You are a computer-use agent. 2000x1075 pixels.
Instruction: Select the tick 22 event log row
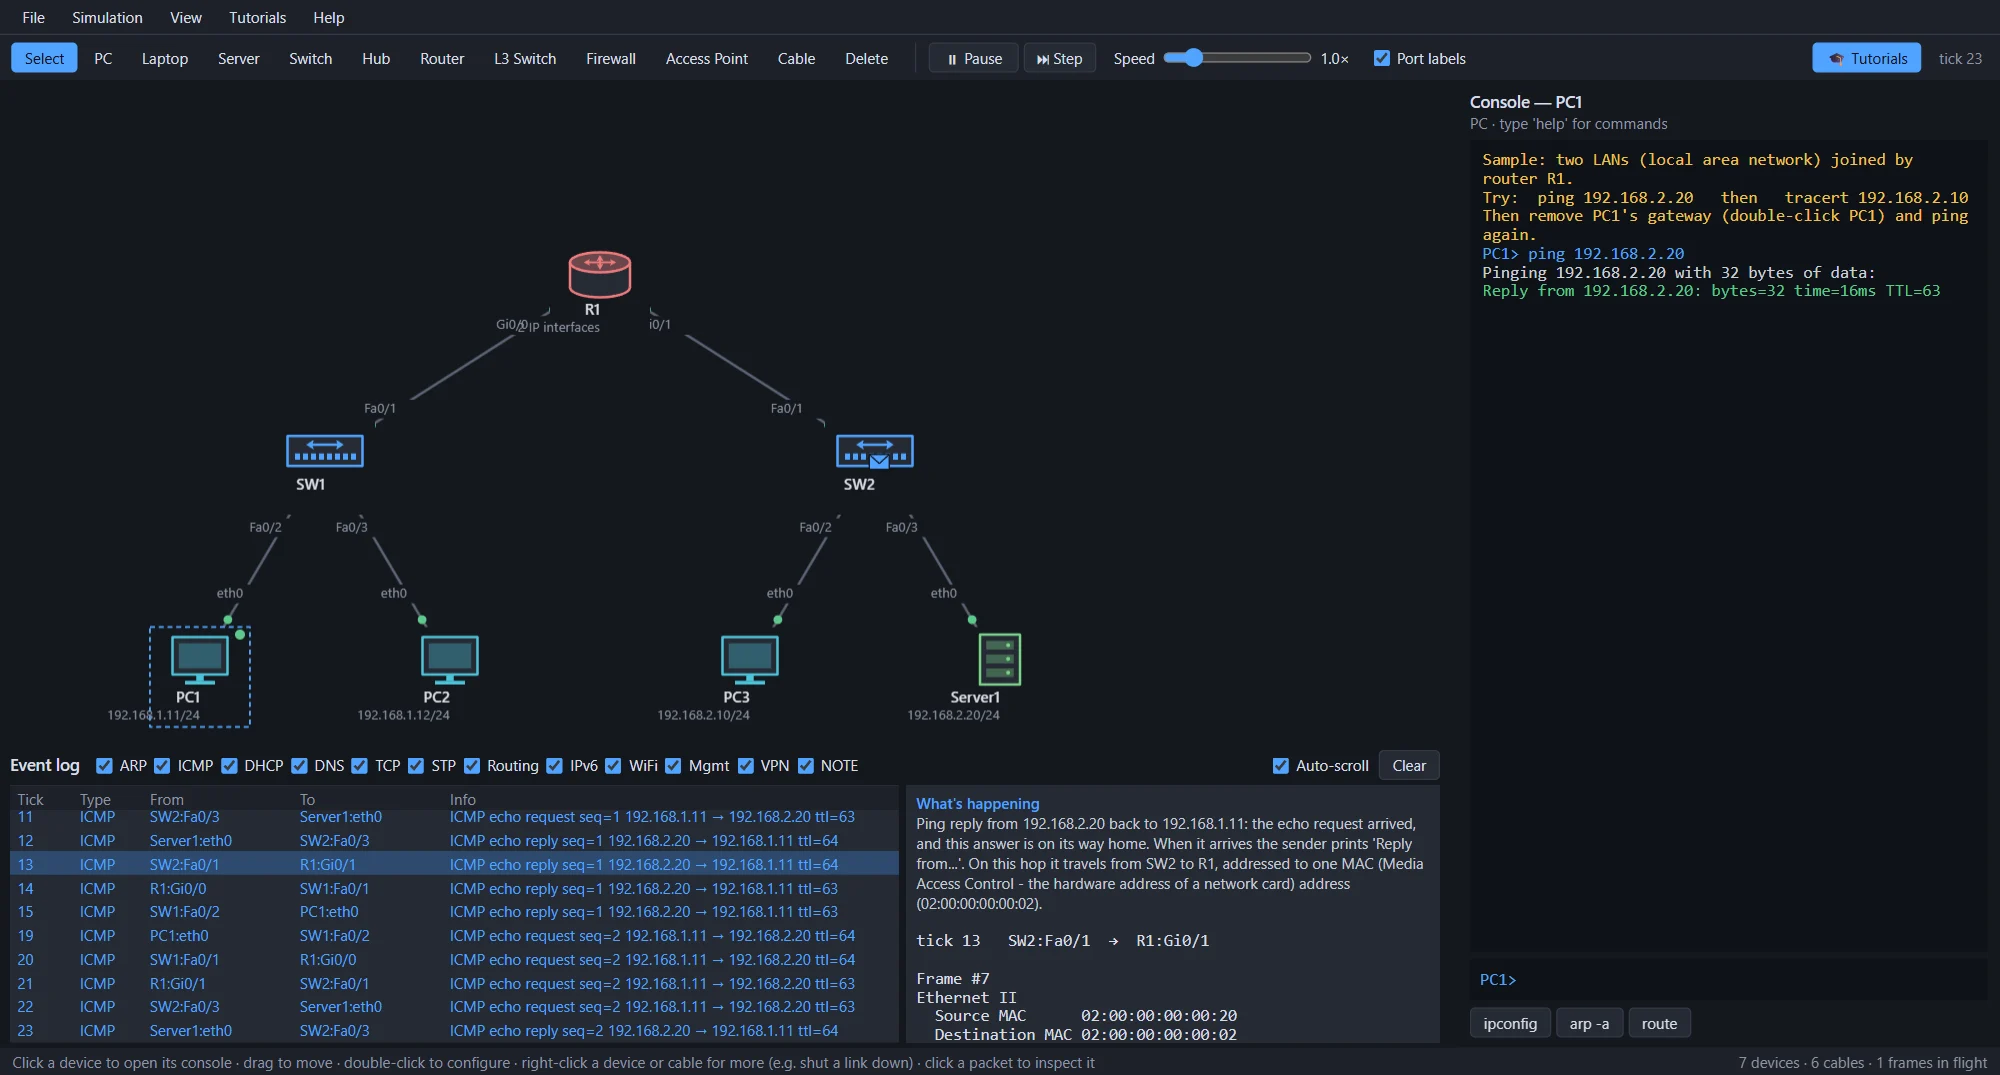tap(454, 1007)
